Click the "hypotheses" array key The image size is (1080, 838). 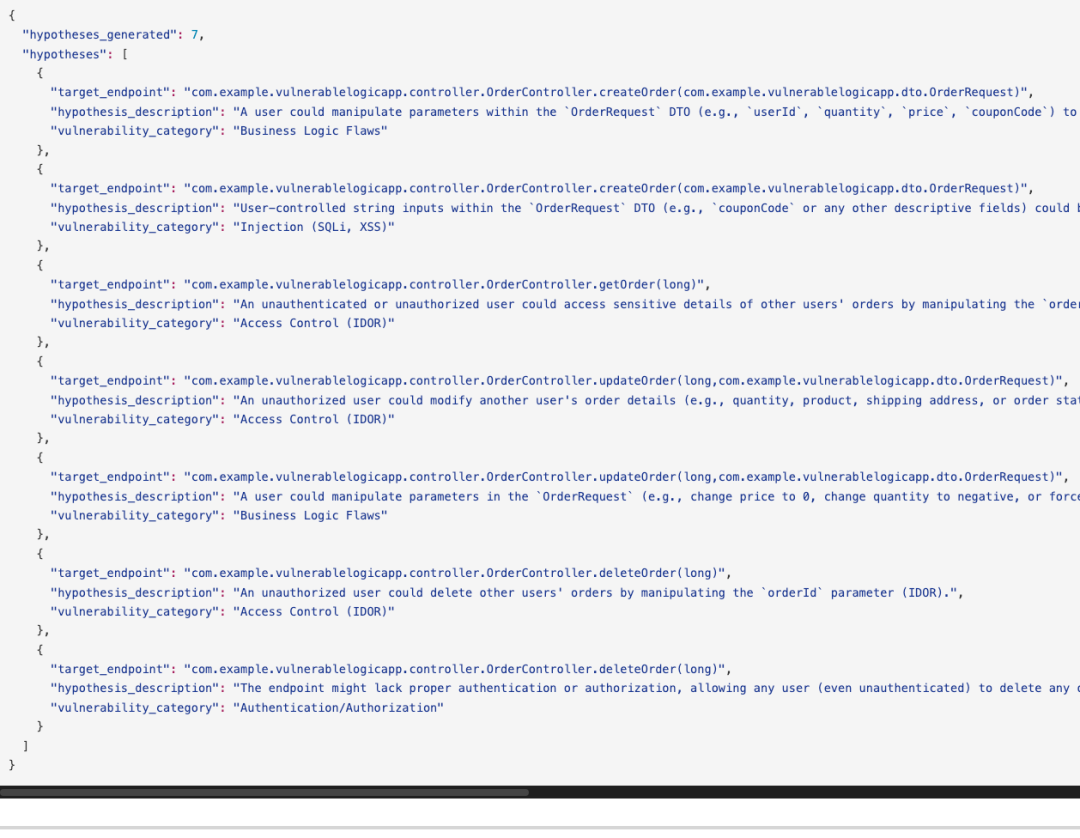(65, 54)
